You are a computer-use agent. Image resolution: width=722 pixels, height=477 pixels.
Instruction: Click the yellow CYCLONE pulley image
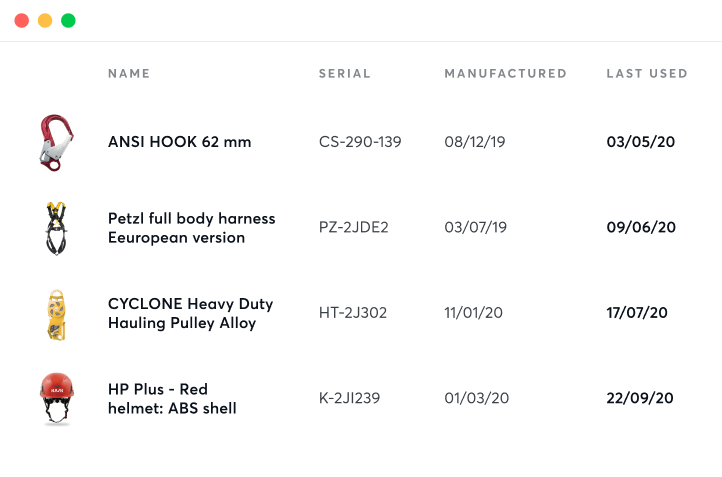pyautogui.click(x=52, y=313)
